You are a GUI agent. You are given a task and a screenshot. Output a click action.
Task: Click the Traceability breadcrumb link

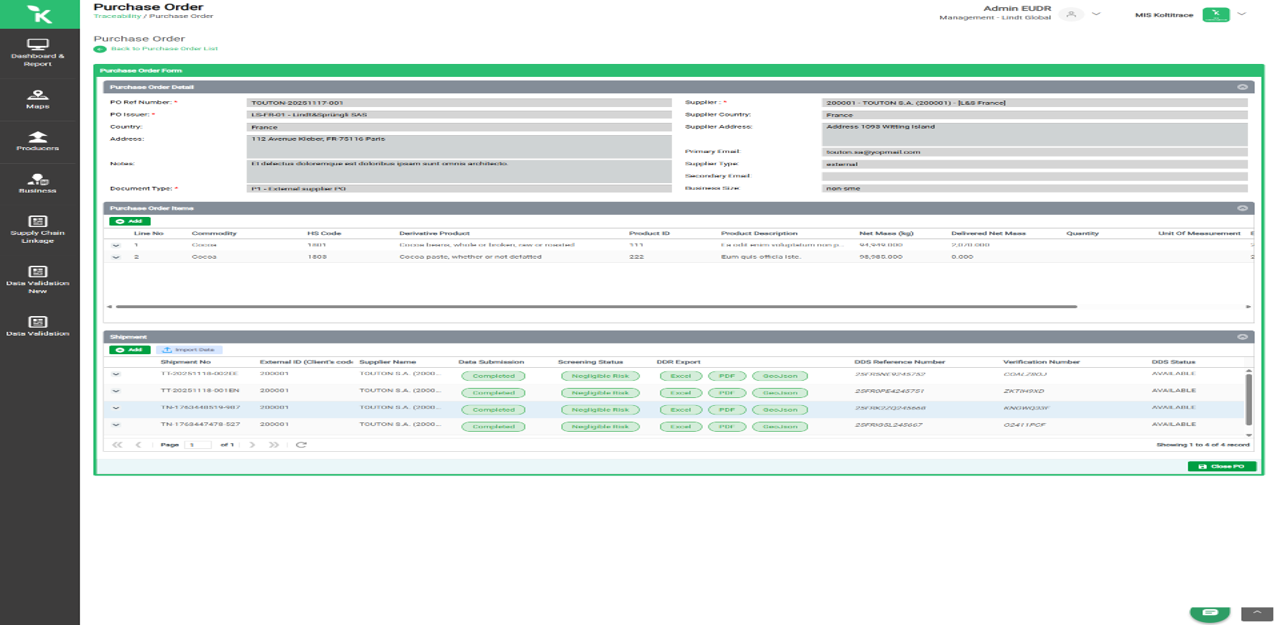(117, 17)
